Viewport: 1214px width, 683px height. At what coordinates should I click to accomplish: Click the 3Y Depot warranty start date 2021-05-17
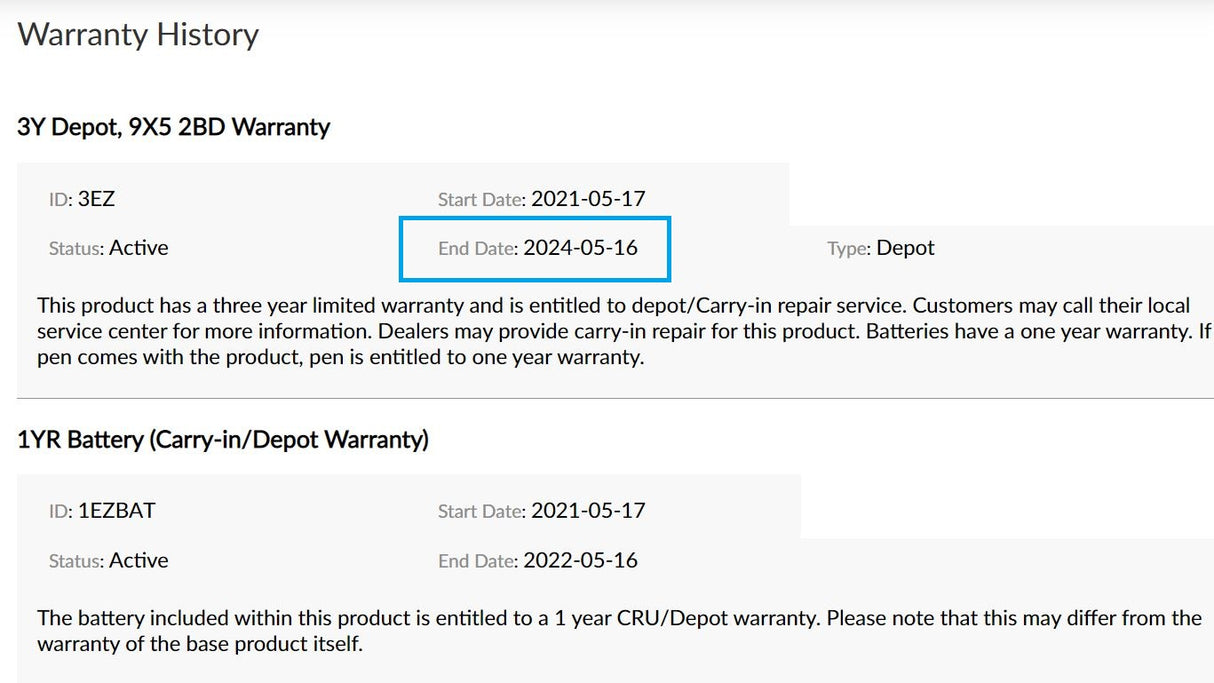click(588, 199)
